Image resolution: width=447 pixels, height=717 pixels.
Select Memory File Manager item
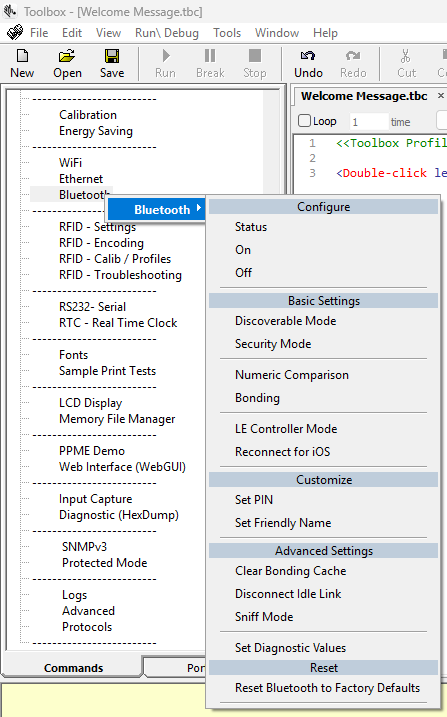[117, 419]
